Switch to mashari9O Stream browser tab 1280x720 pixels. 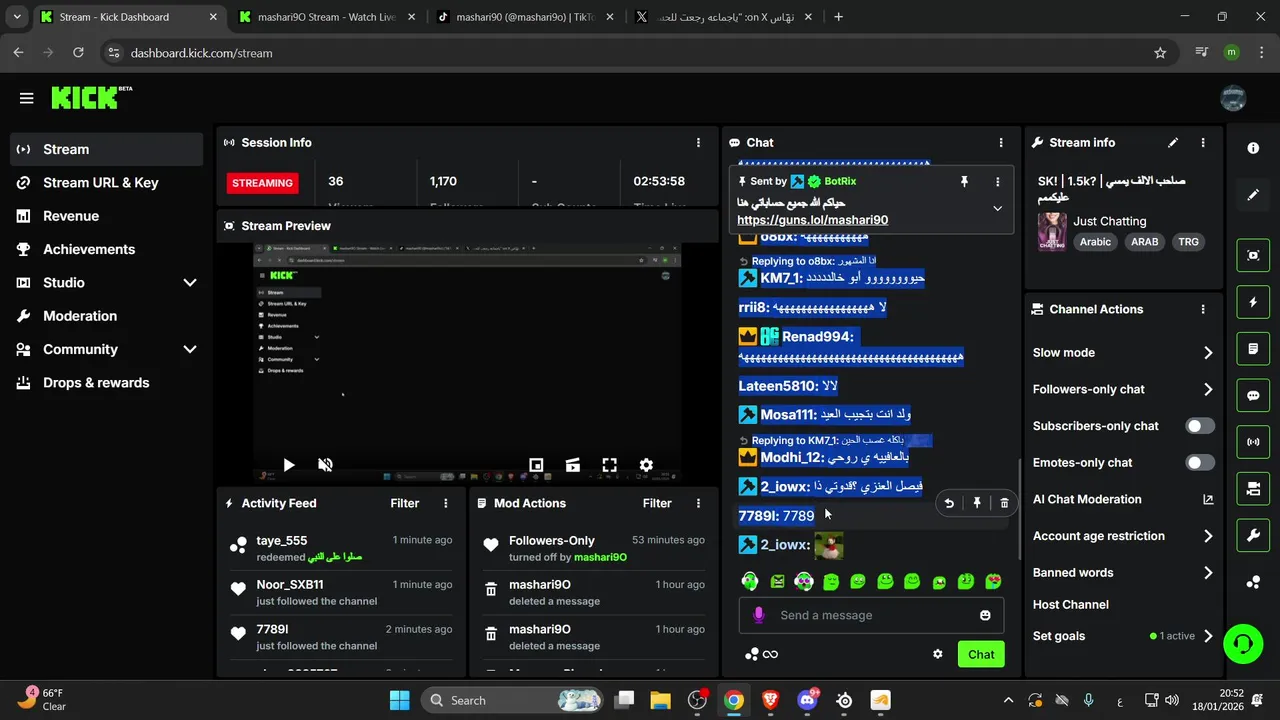pyautogui.click(x=327, y=17)
